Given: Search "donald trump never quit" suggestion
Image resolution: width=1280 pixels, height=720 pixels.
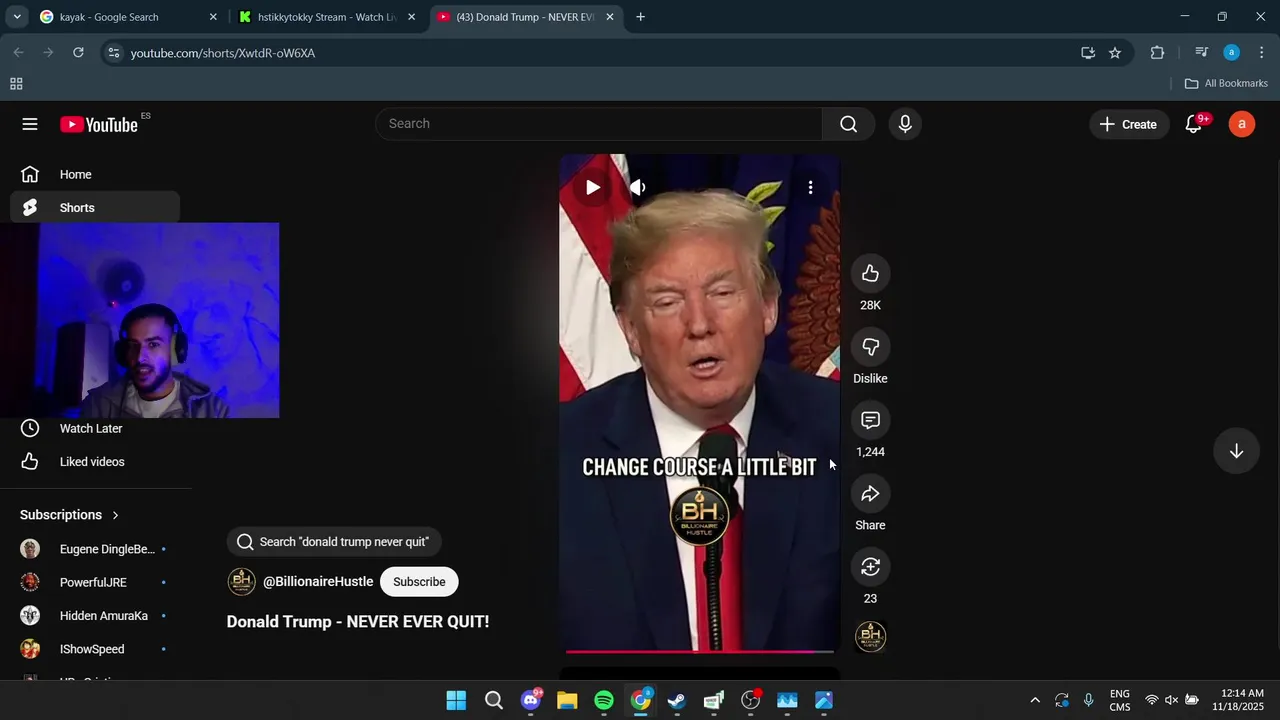Looking at the screenshot, I should (334, 542).
